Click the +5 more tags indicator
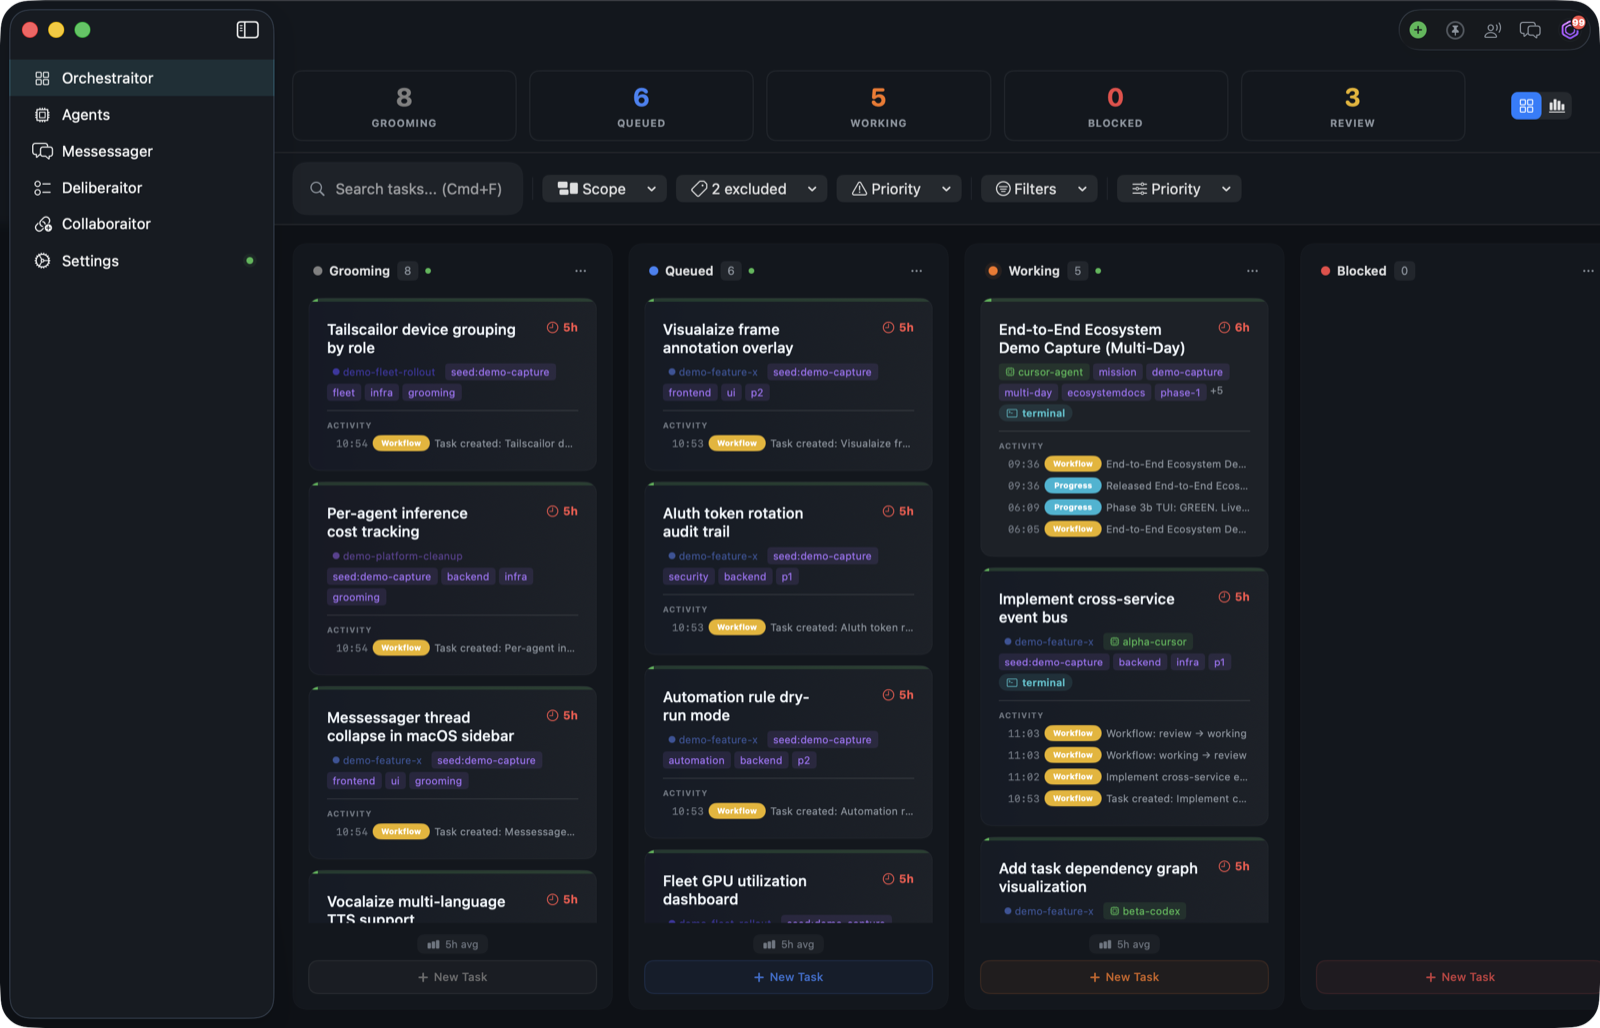The height and width of the screenshot is (1028, 1600). [x=1217, y=391]
